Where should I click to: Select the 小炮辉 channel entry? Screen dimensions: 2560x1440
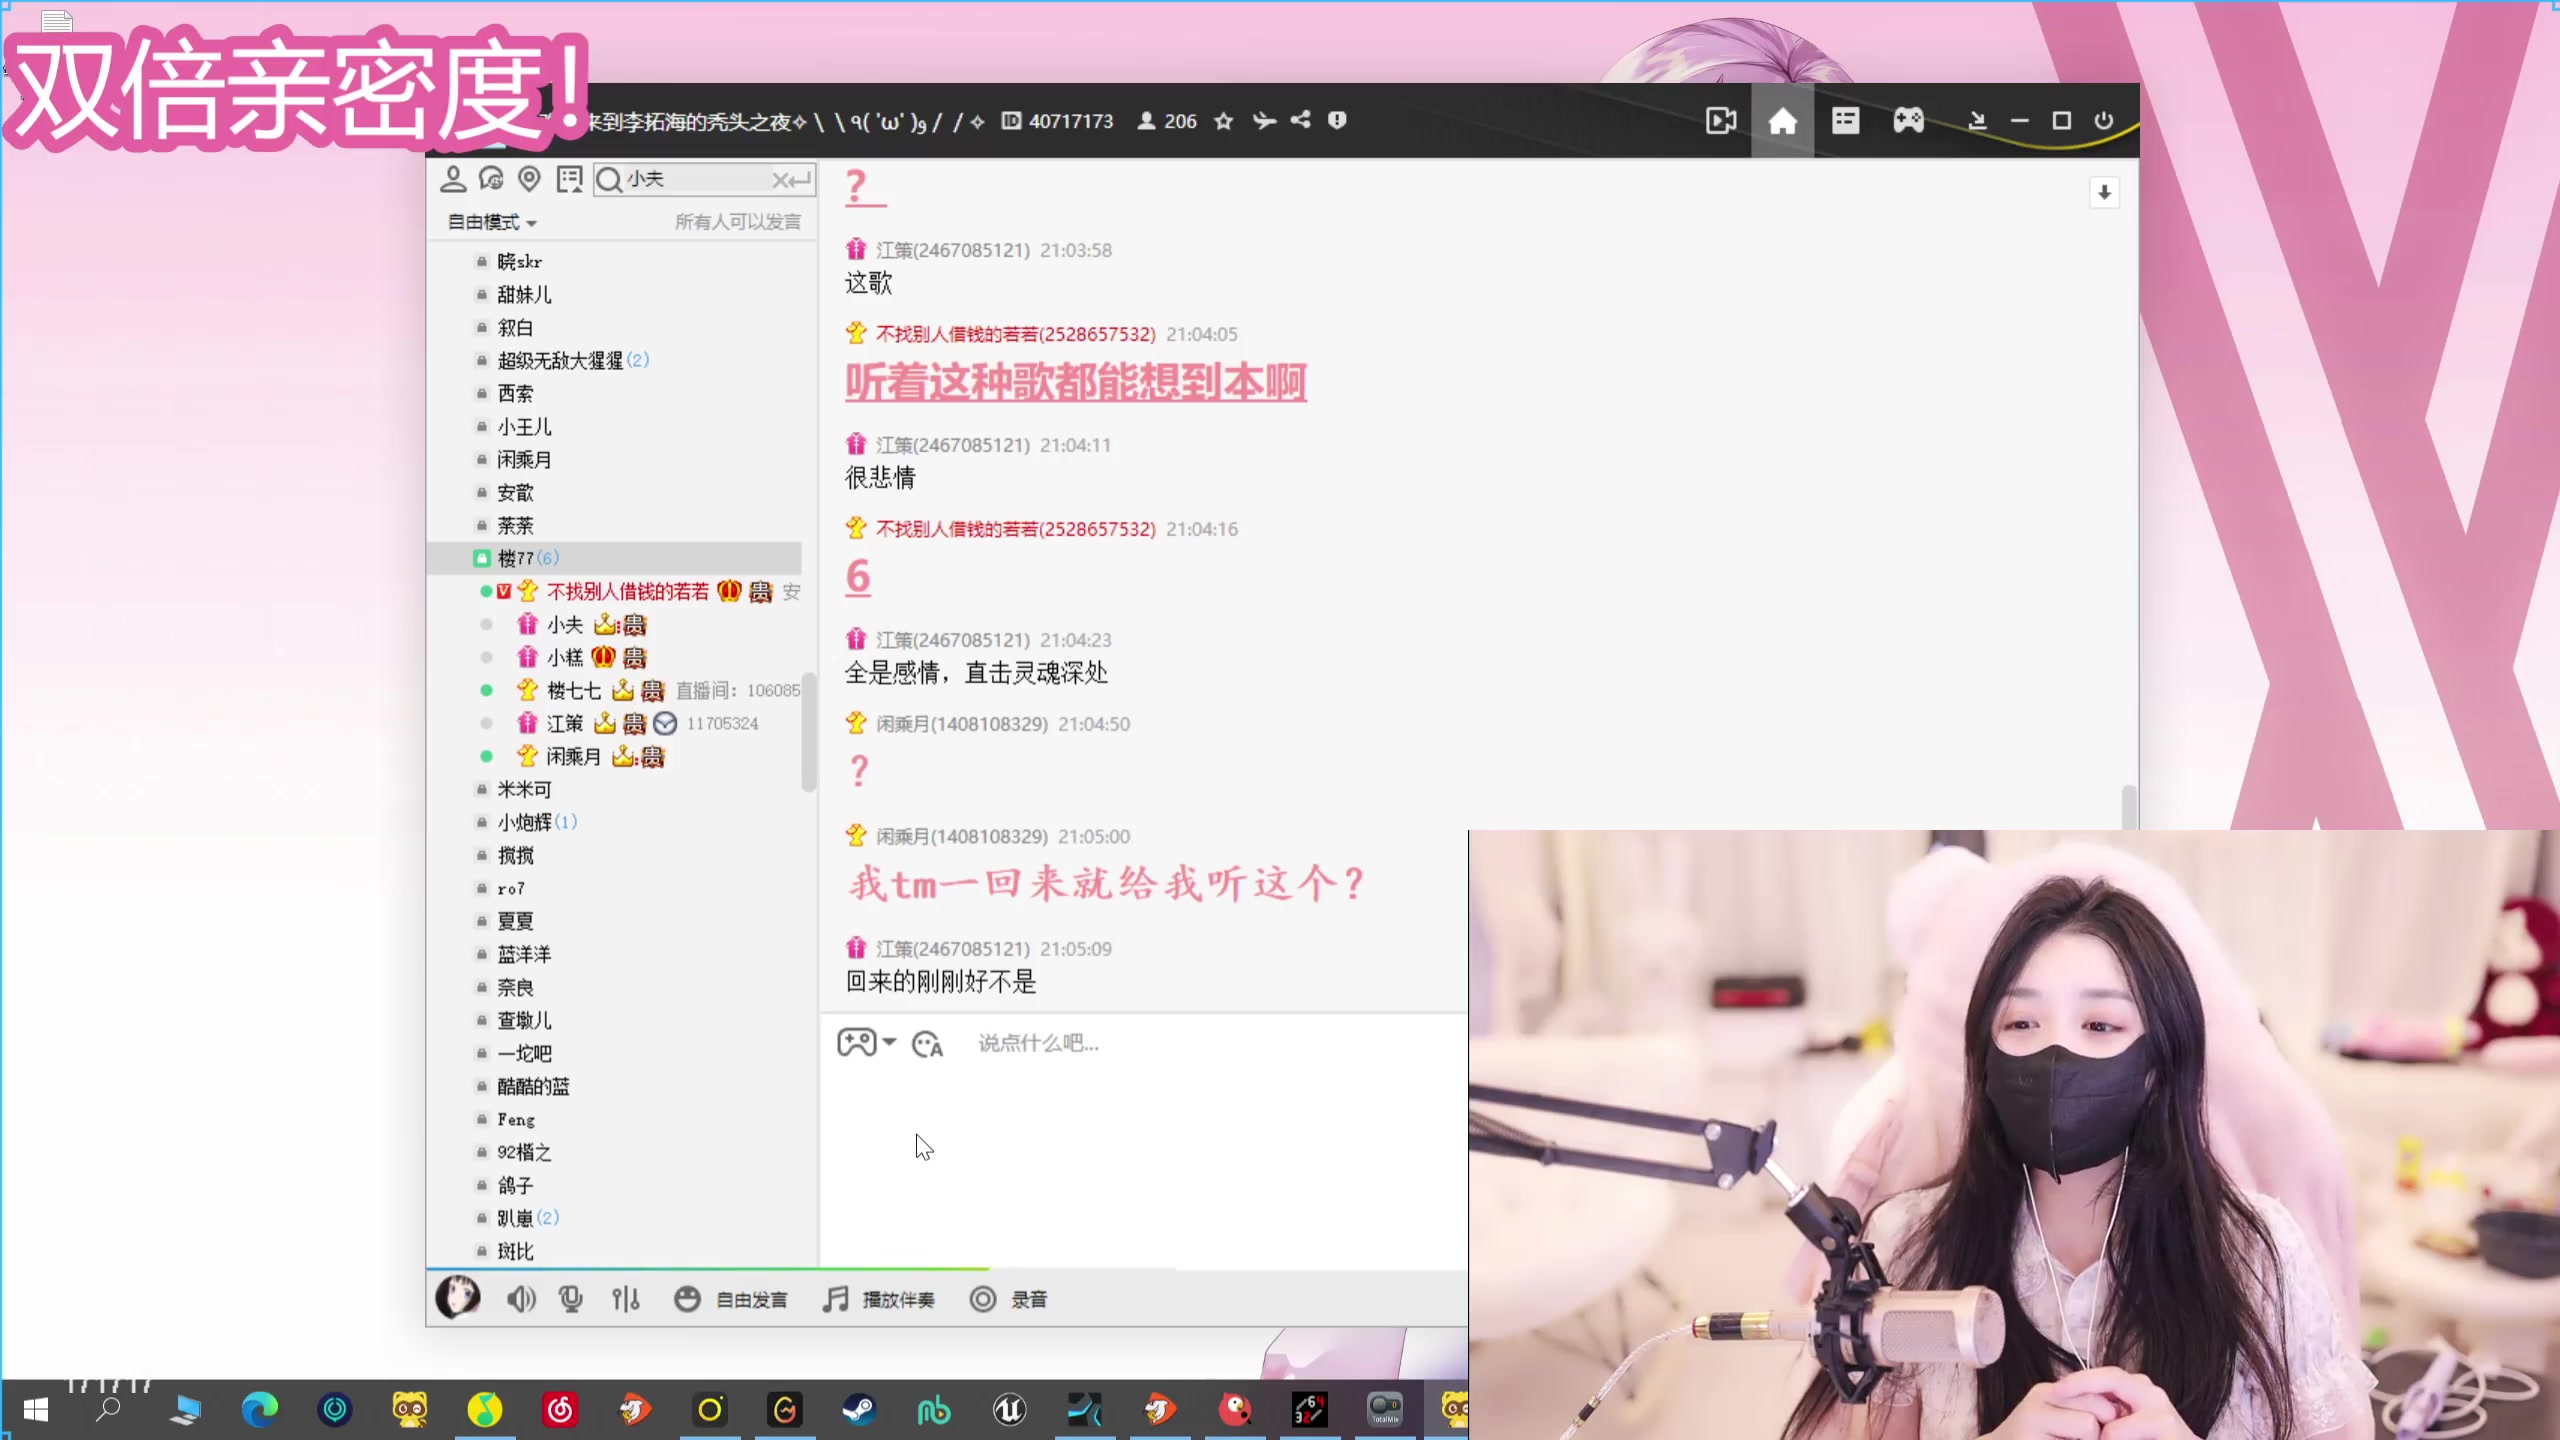[x=524, y=822]
